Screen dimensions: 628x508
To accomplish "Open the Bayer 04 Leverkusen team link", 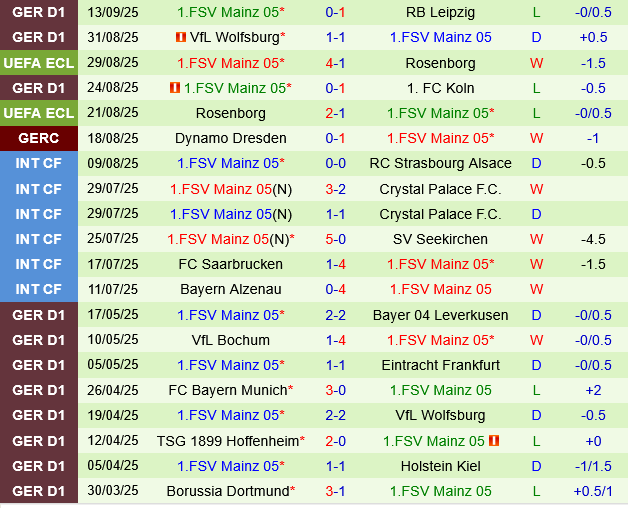I will (440, 315).
